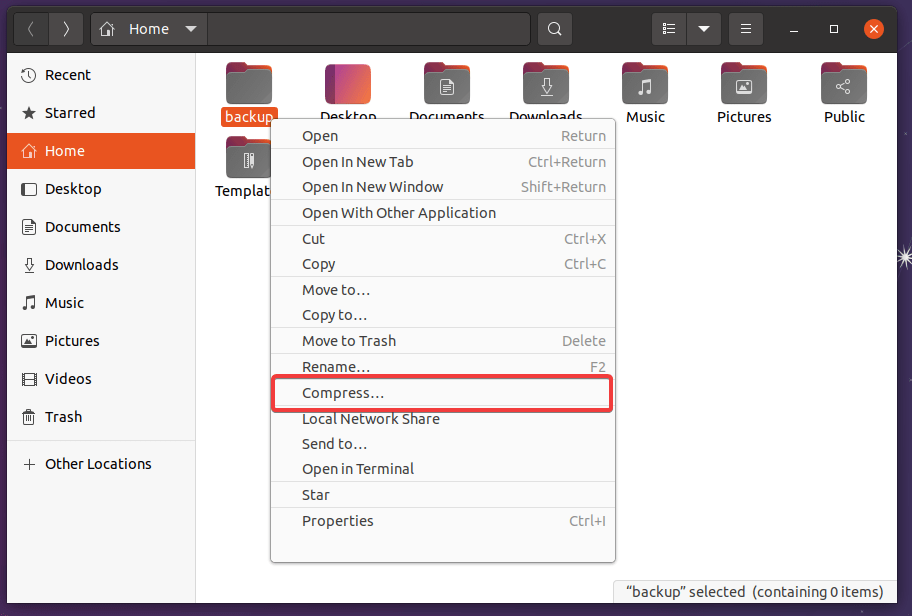Open the Recent sidebar entry
Viewport: 912px width, 616px height.
(66, 74)
